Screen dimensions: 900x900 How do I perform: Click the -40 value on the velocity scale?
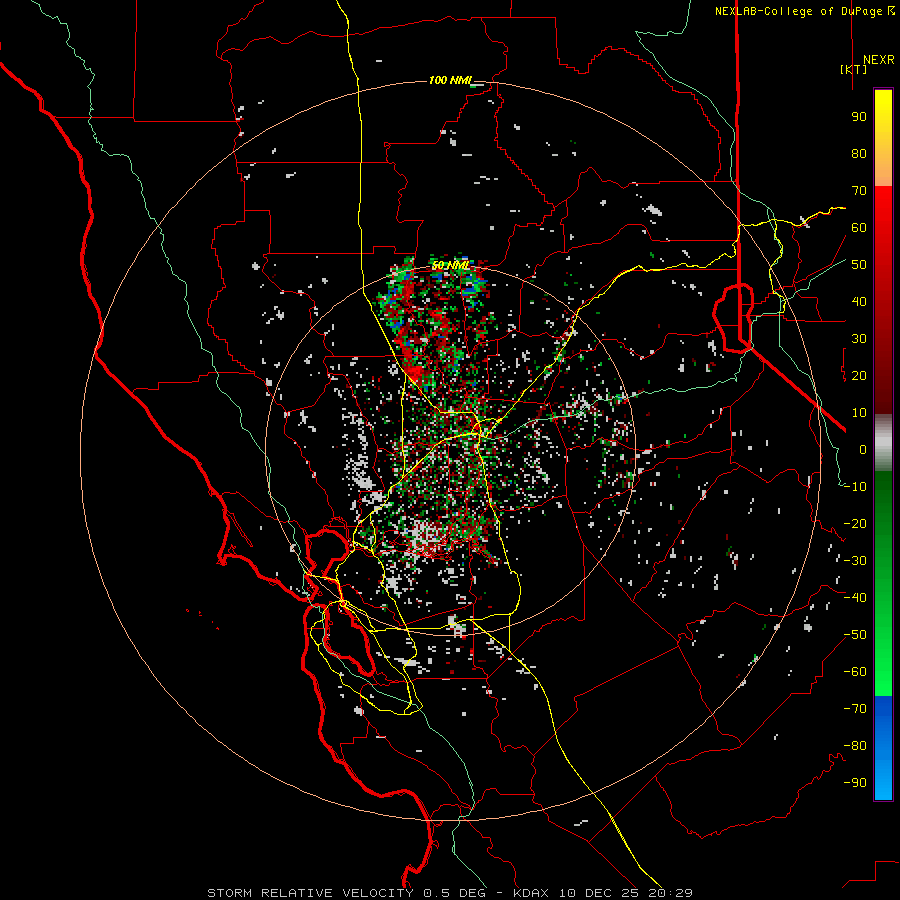pos(855,598)
